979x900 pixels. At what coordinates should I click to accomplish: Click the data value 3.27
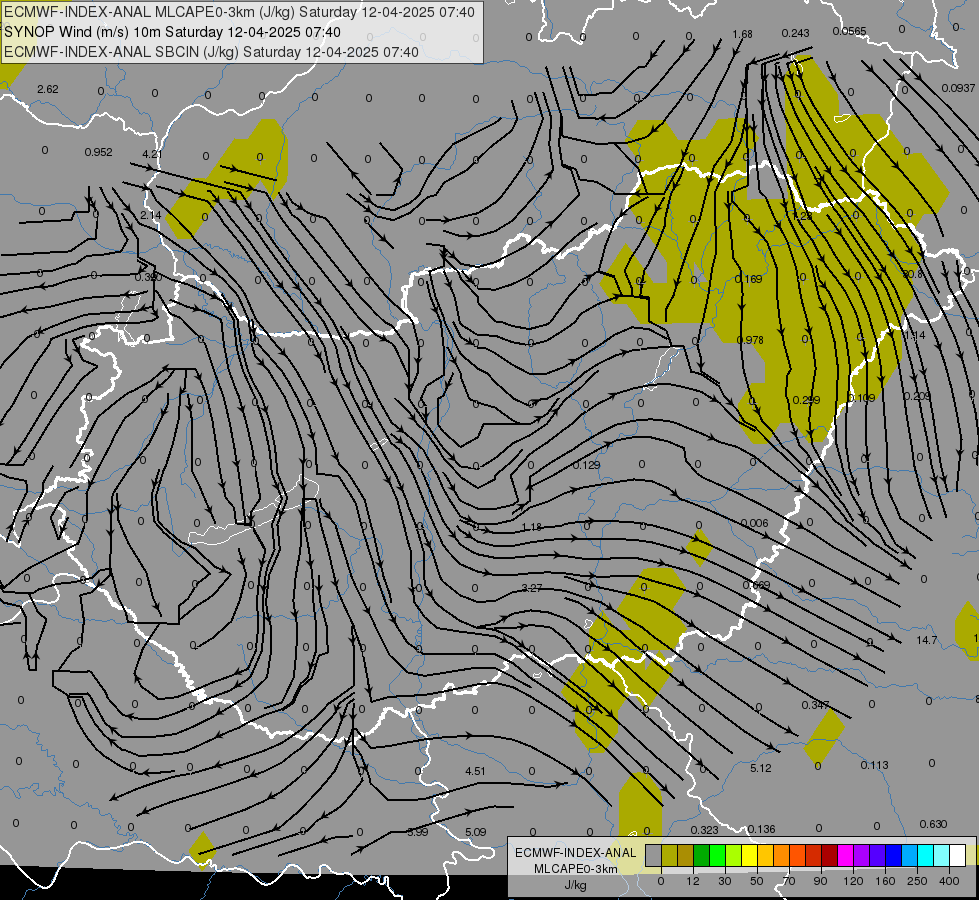pyautogui.click(x=531, y=588)
